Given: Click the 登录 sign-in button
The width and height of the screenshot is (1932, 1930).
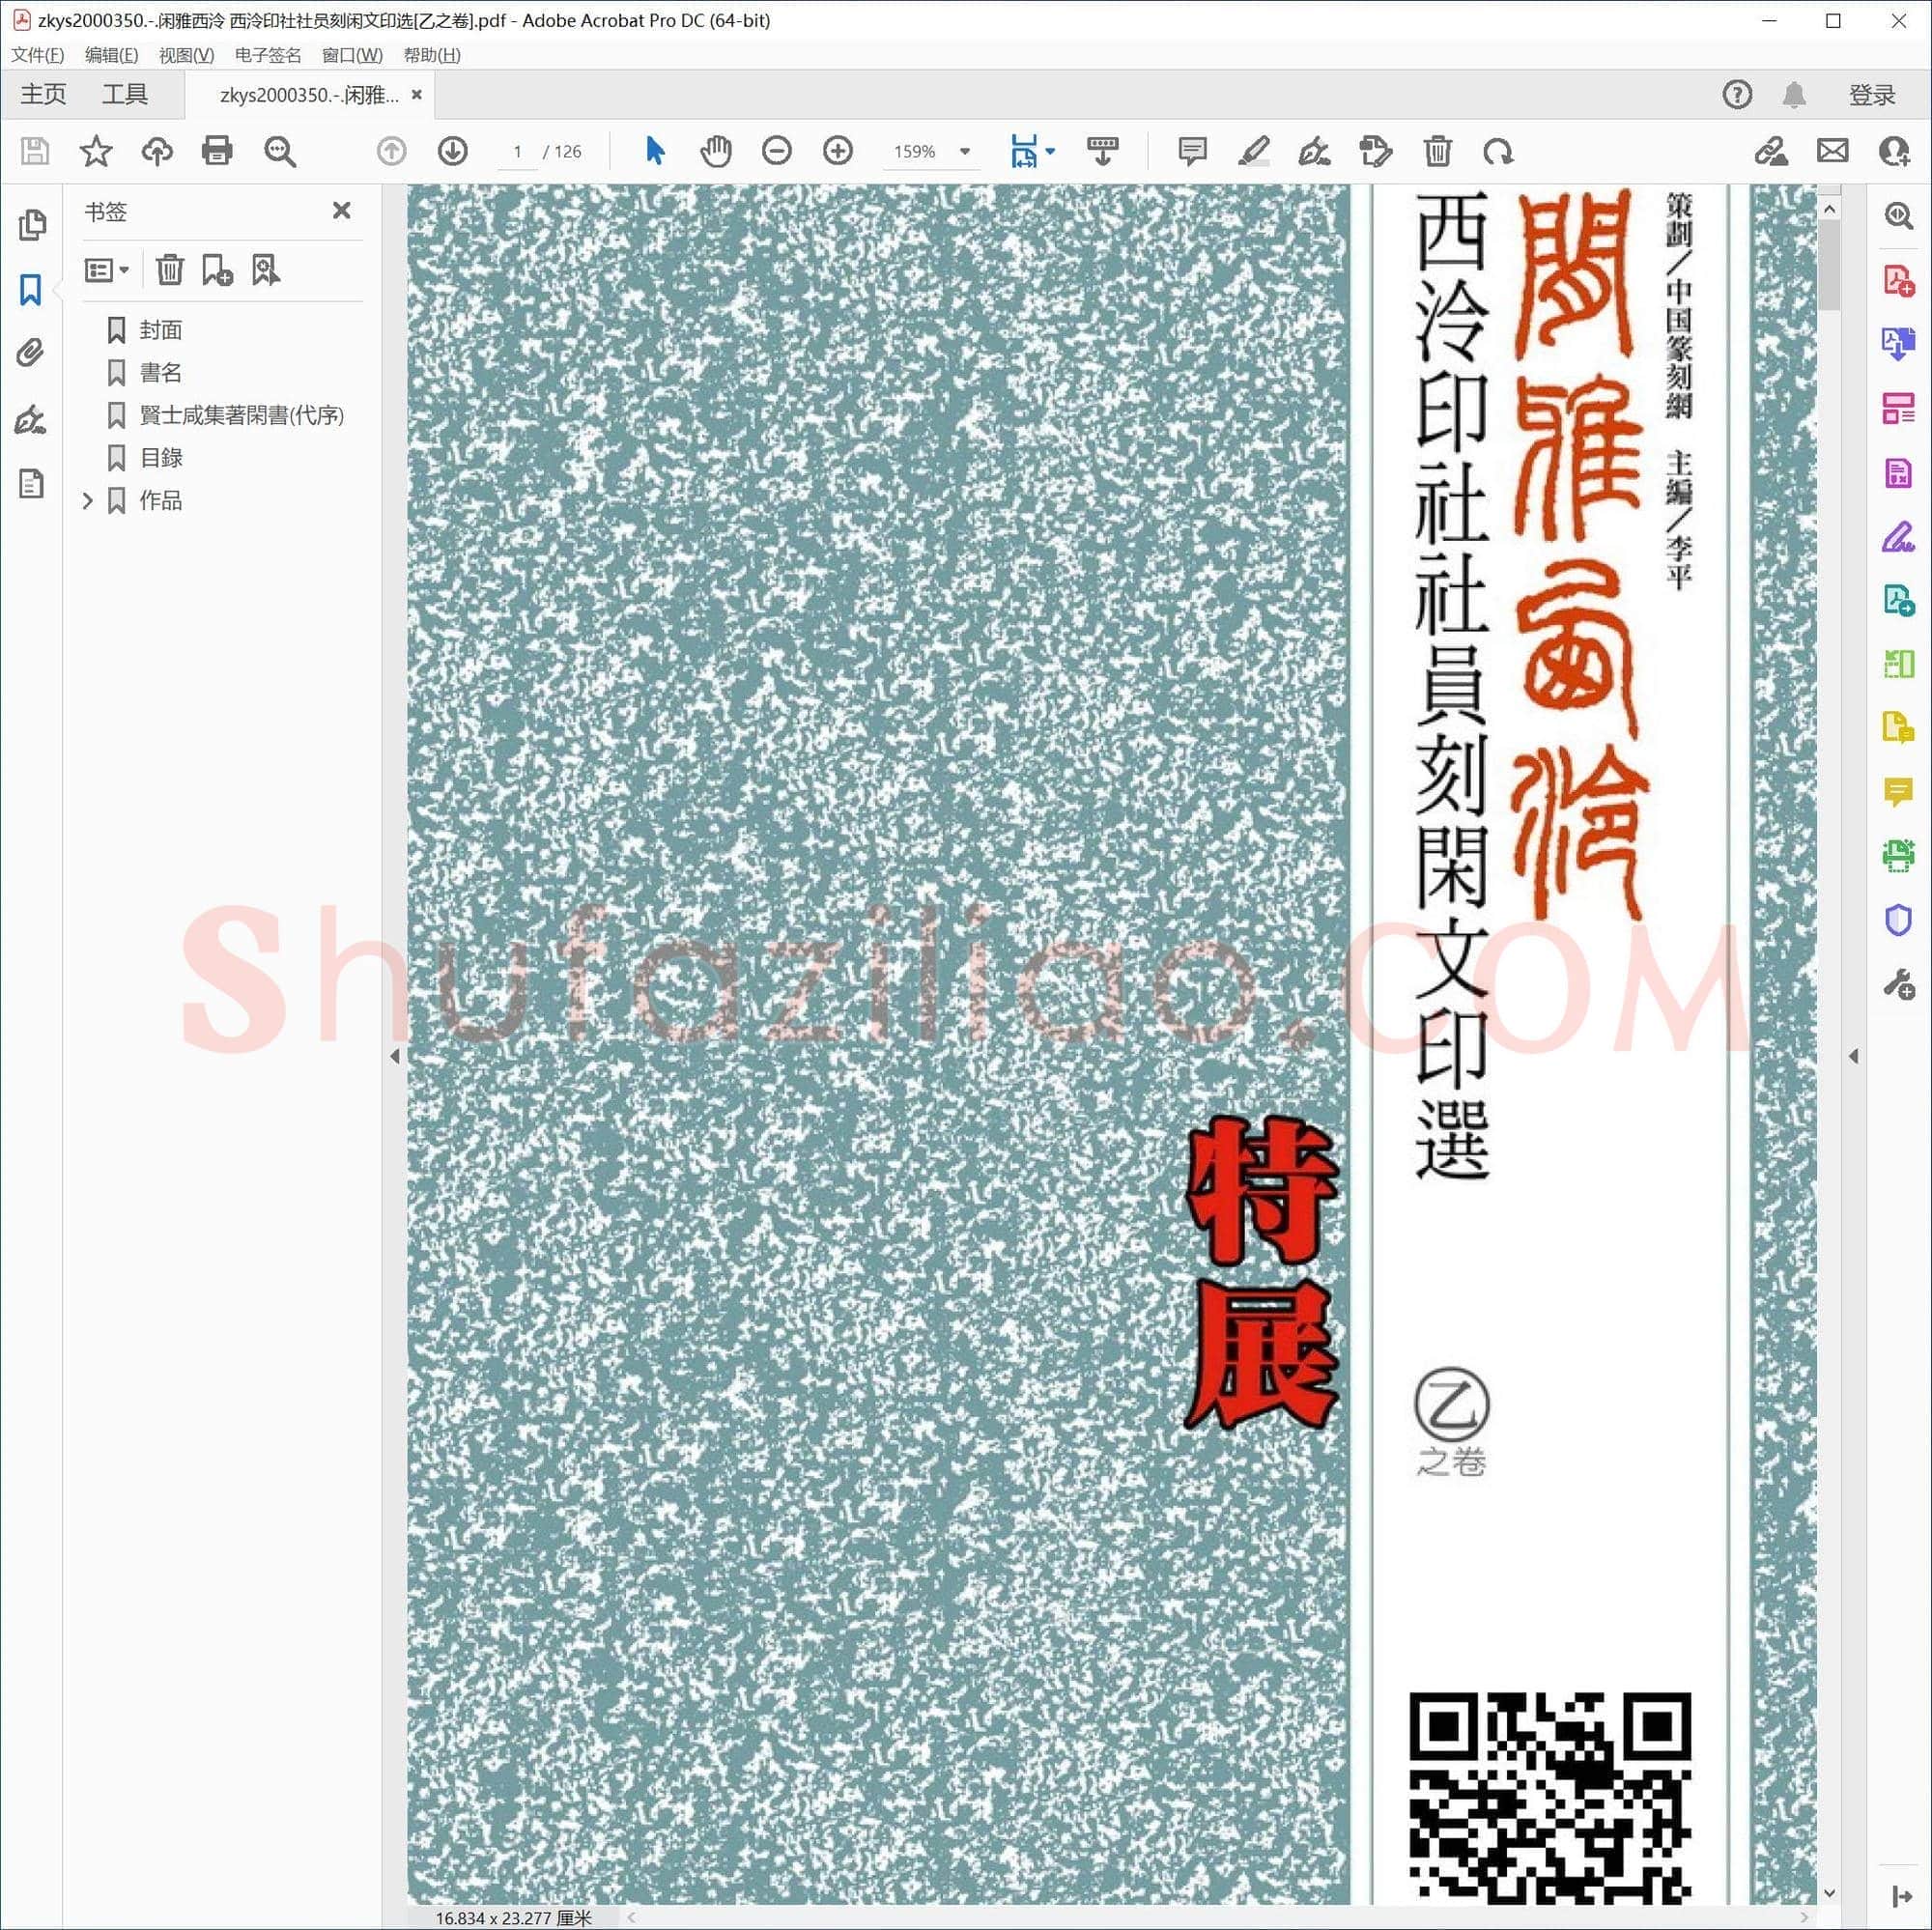Looking at the screenshot, I should [x=1872, y=94].
